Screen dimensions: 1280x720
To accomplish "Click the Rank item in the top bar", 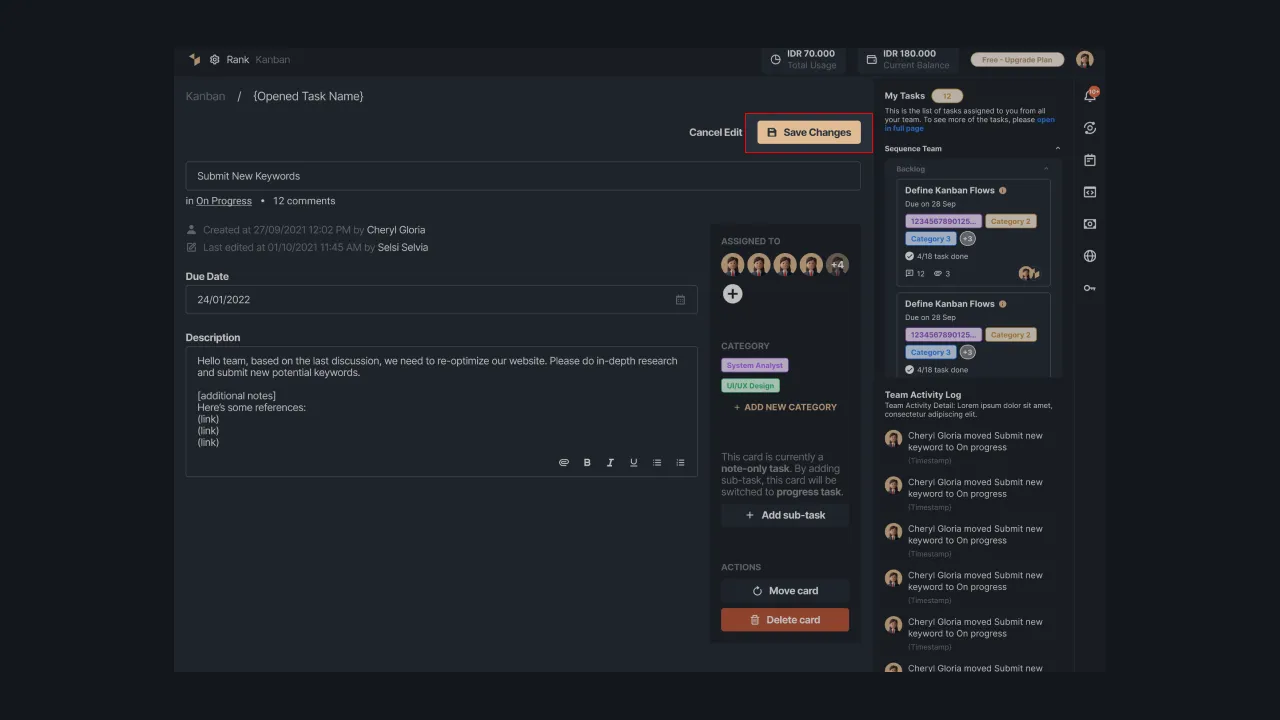I will click(x=238, y=60).
